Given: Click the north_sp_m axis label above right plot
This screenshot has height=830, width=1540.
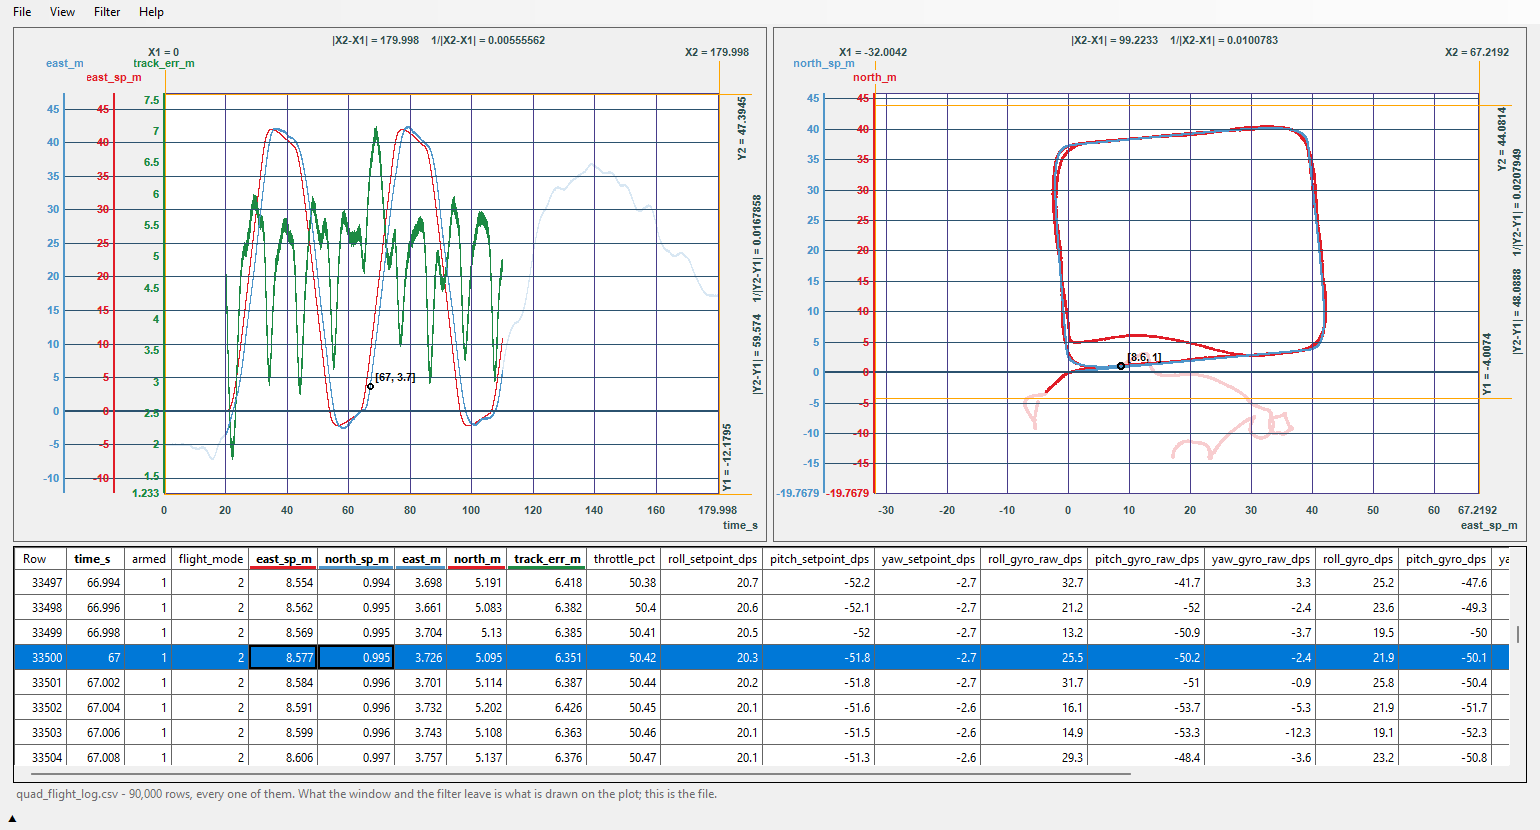Looking at the screenshot, I should click(x=824, y=63).
